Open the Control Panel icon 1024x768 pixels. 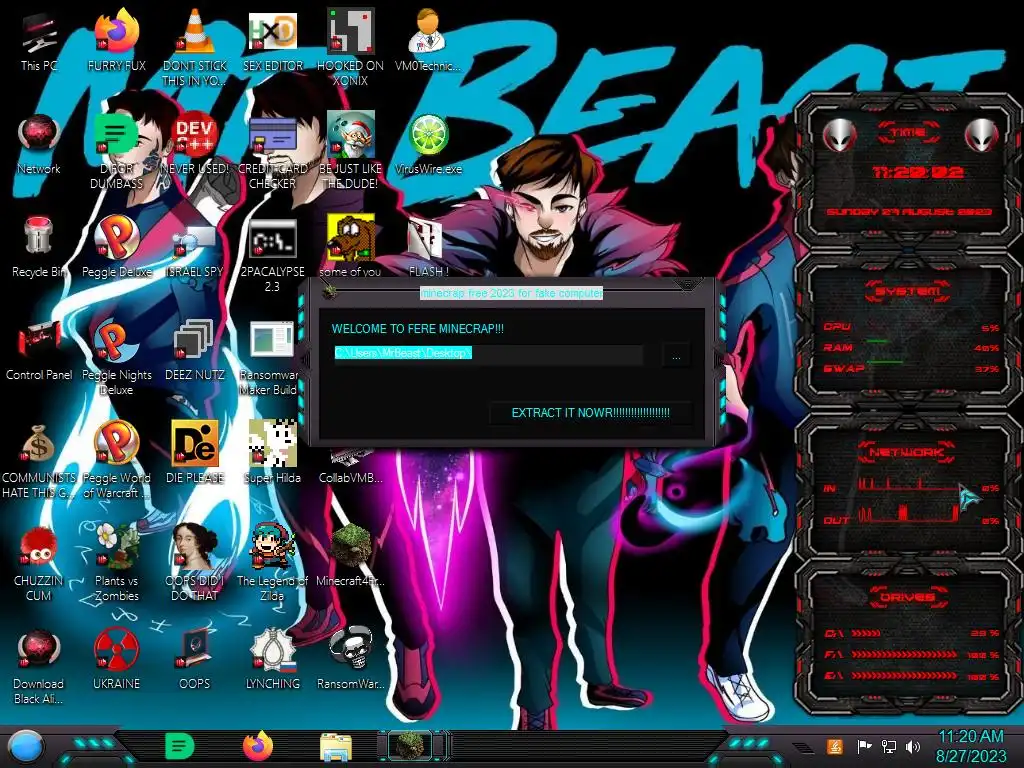point(39,351)
